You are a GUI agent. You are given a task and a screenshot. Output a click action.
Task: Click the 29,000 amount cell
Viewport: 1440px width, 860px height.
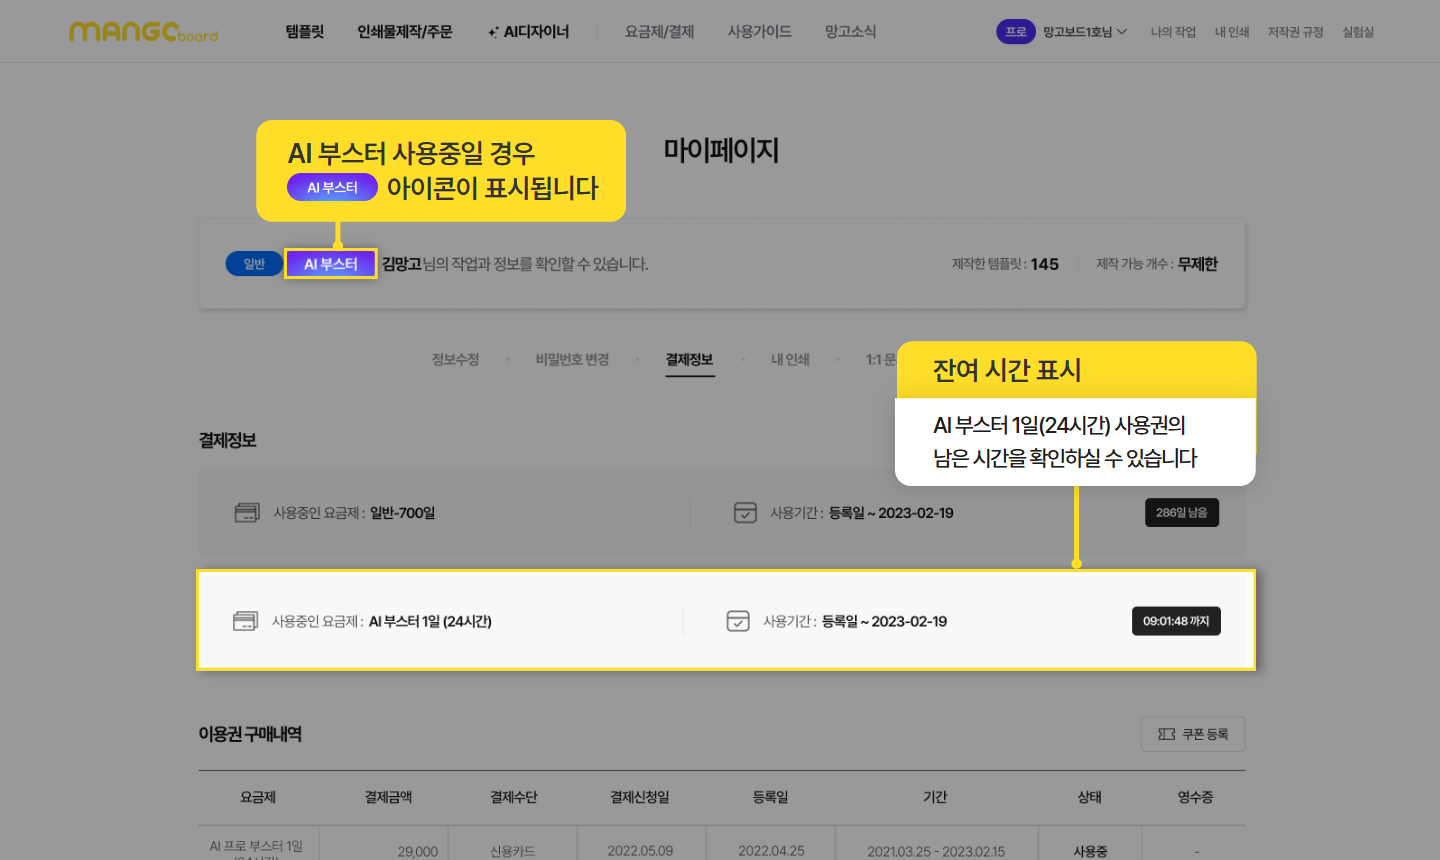[418, 851]
